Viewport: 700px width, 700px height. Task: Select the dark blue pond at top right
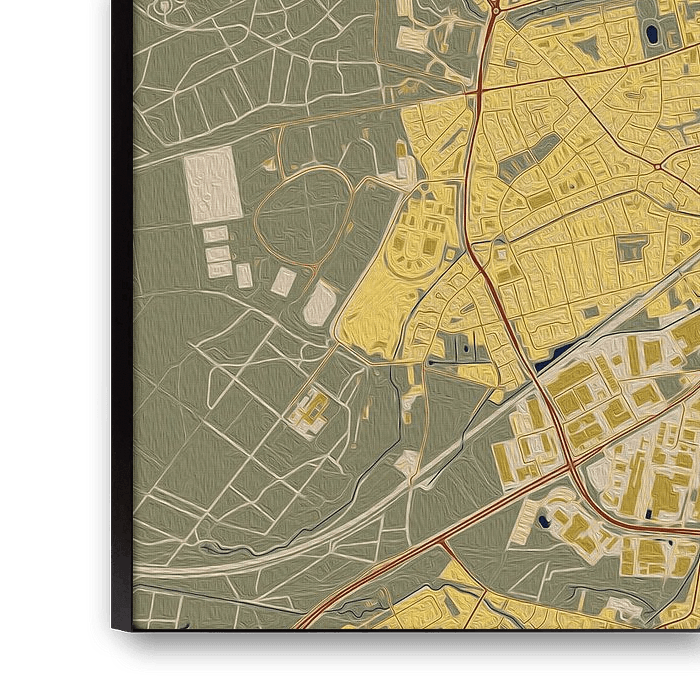coord(652,35)
